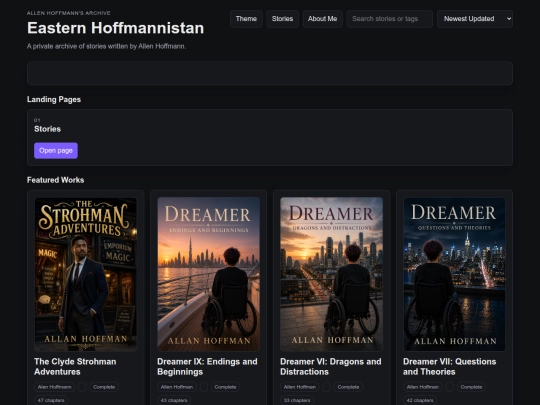Click author tag under Dreamer VI
540x405 pixels.
300,387
